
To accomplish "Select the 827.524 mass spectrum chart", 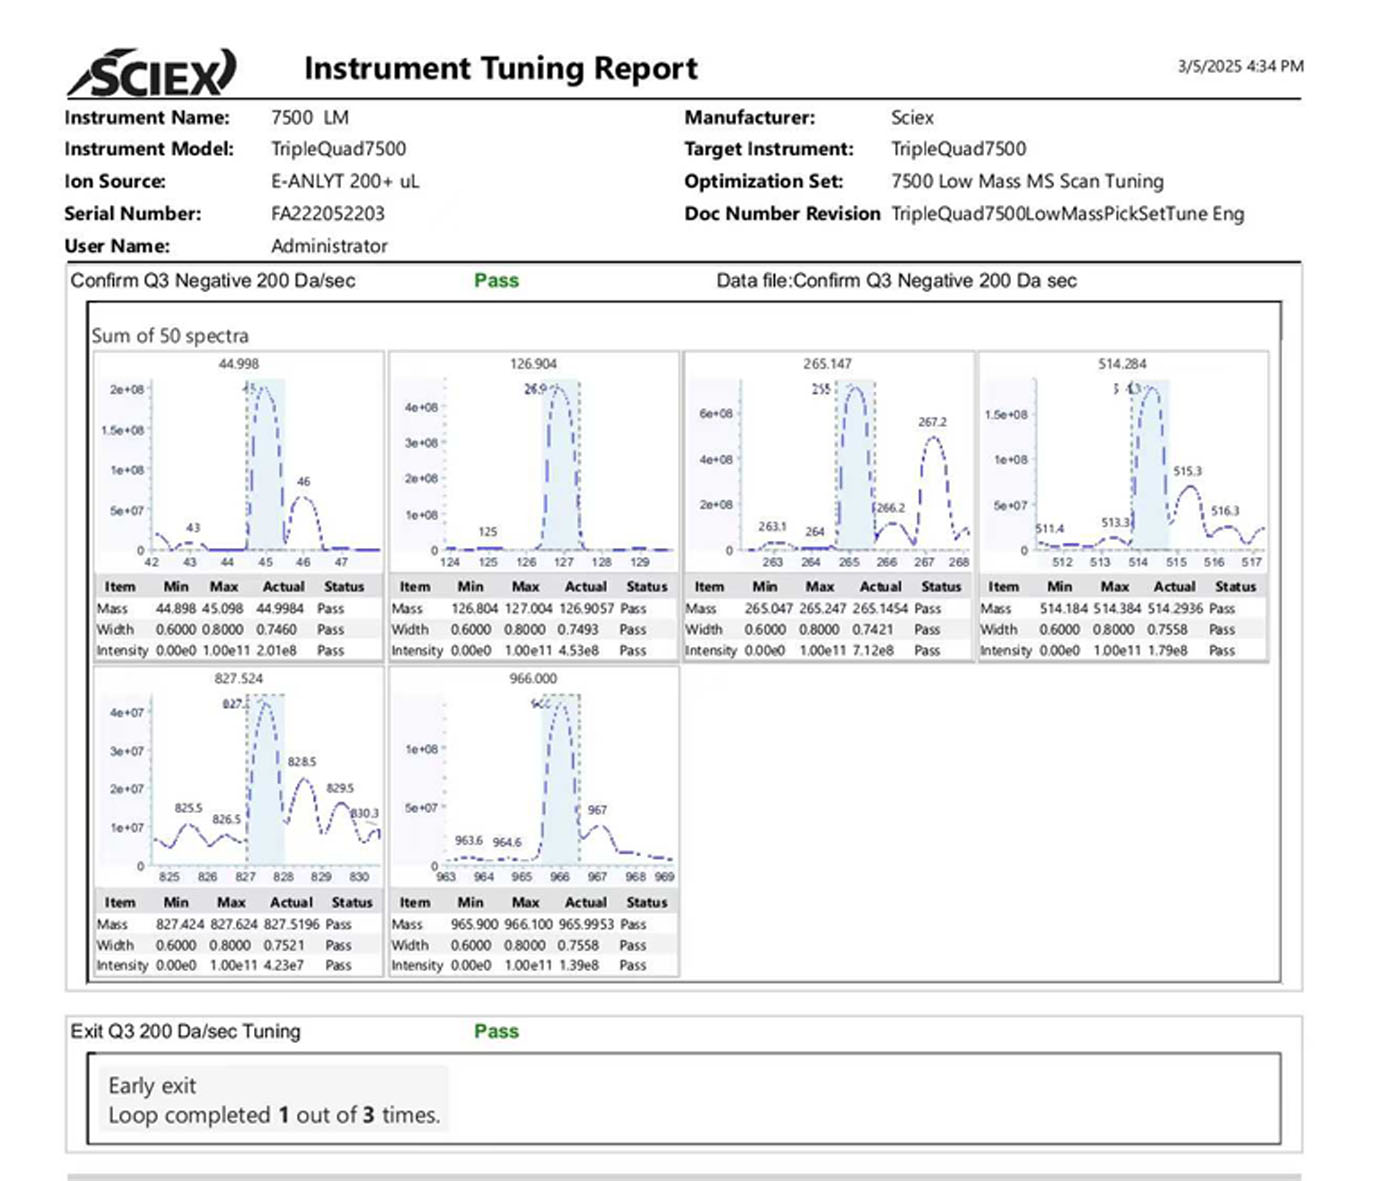I will pyautogui.click(x=238, y=778).
